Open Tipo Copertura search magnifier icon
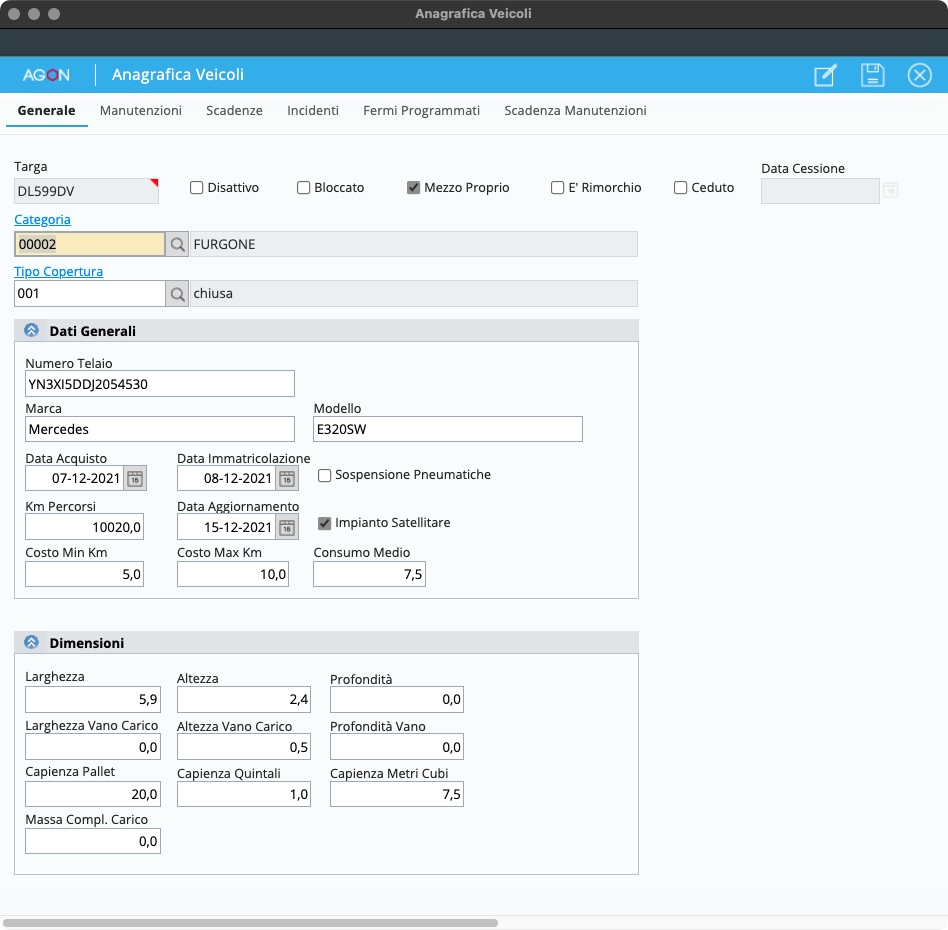The image size is (948, 930). pyautogui.click(x=177, y=294)
